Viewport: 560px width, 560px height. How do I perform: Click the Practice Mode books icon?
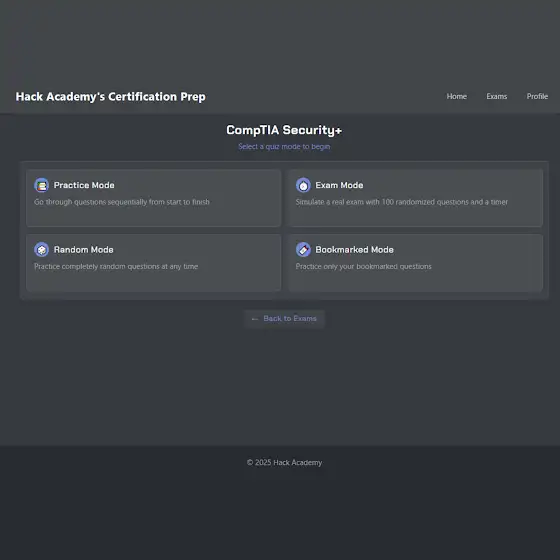point(41,185)
